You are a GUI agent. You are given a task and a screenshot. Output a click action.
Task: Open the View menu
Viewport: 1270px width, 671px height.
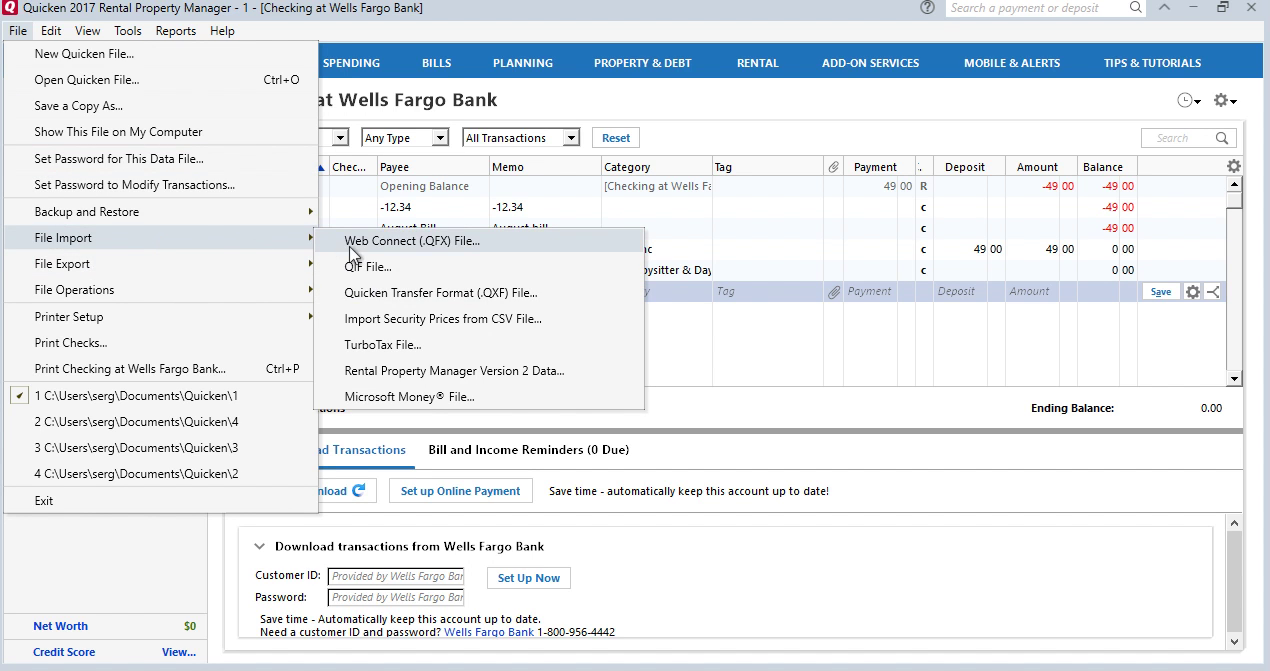pos(87,31)
